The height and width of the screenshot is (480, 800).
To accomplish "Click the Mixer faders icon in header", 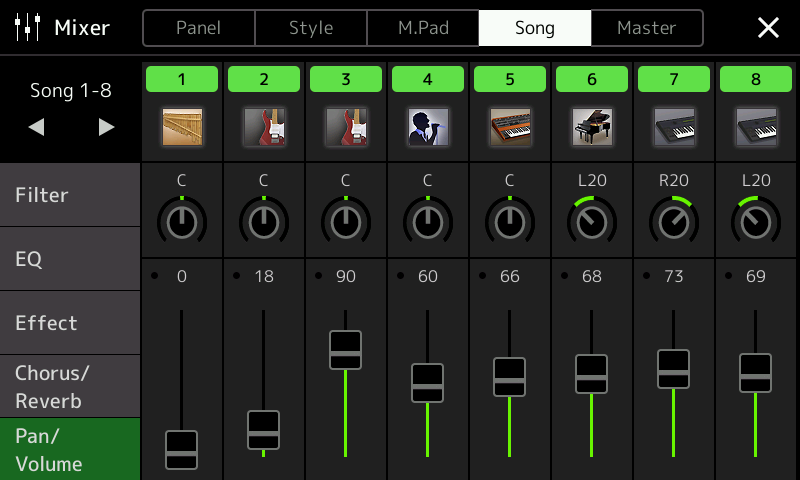I will pyautogui.click(x=27, y=27).
